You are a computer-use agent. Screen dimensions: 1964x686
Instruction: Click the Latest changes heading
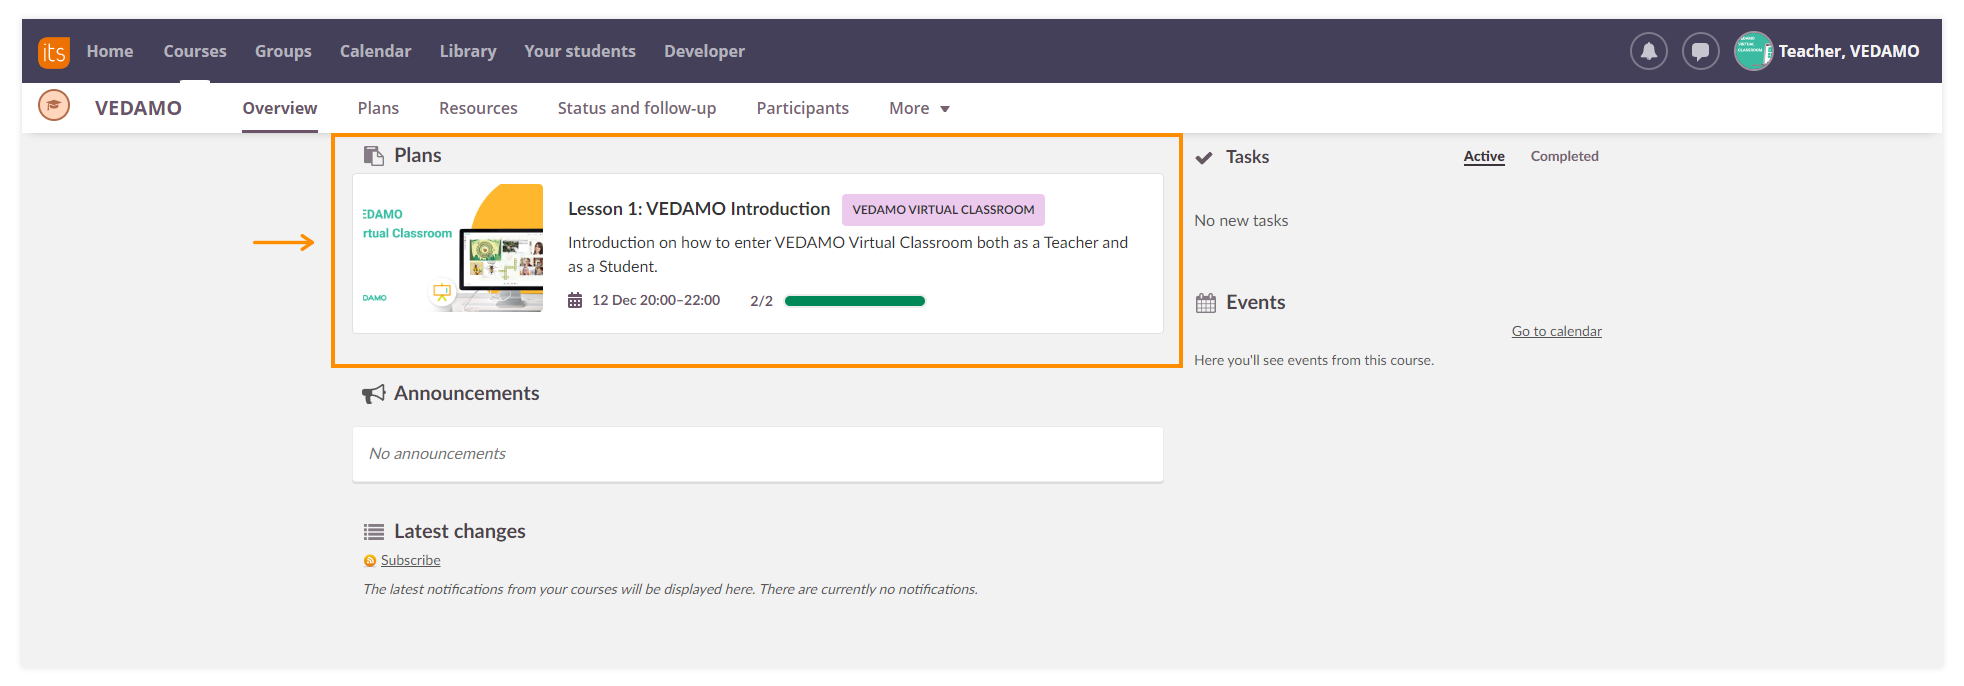pos(460,532)
